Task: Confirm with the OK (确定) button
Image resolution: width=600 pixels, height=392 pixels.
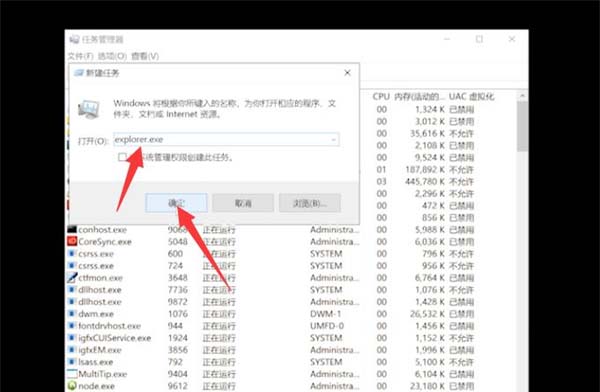Action: 176,203
